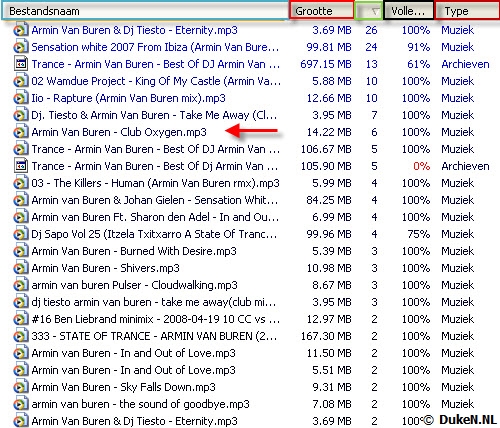This screenshot has width=500, height=428.
Task: Select the icon for the Sharon den Adel track
Action: pos(20,217)
